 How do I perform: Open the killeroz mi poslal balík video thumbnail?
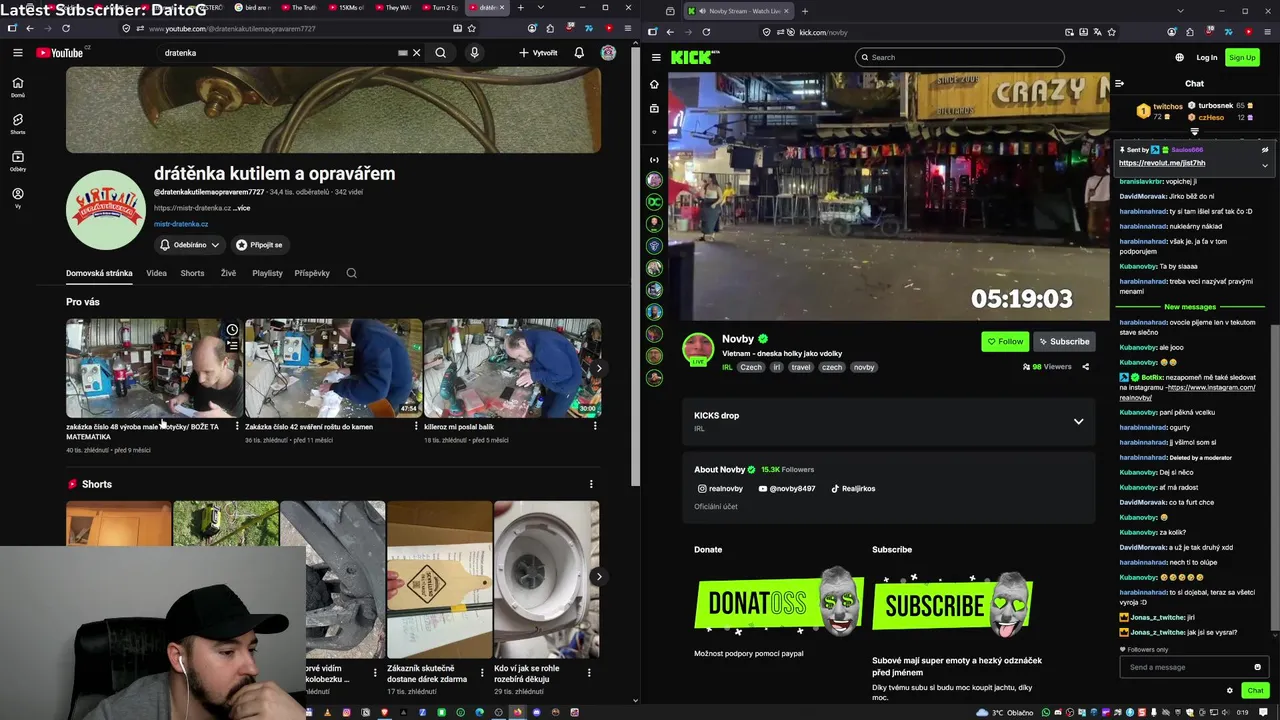512,368
